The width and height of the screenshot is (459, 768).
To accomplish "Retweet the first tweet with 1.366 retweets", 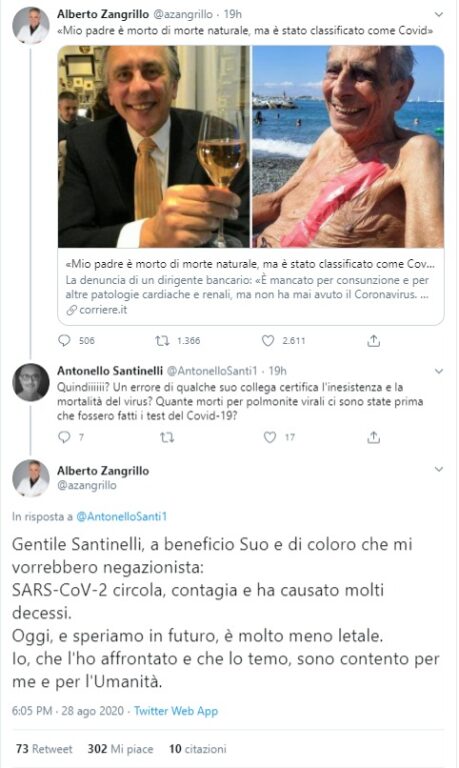I will (162, 340).
